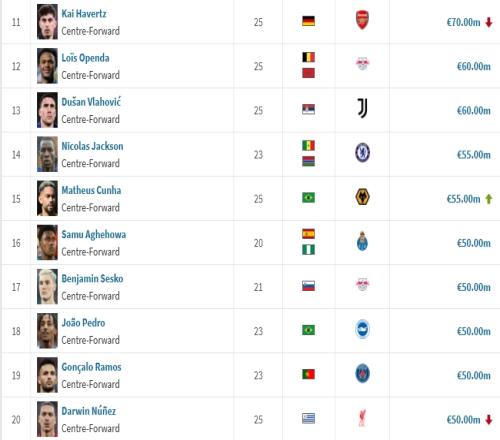Image resolution: width=500 pixels, height=440 pixels.
Task: Open Kai Havertz player profile link
Action: pyautogui.click(x=84, y=14)
